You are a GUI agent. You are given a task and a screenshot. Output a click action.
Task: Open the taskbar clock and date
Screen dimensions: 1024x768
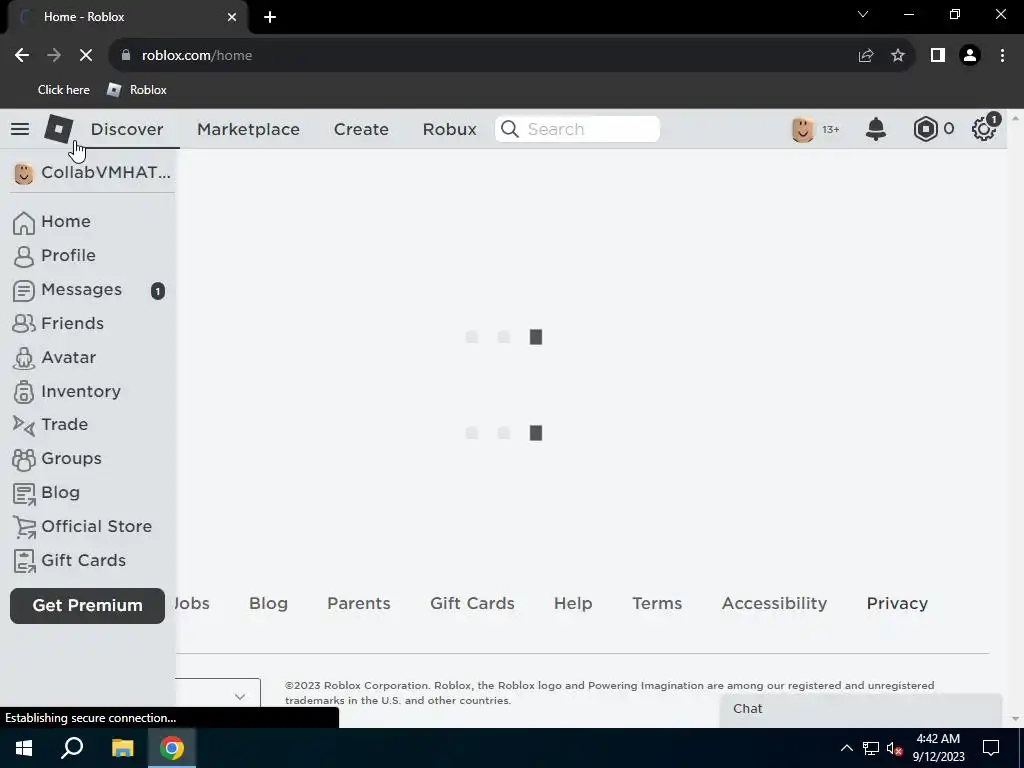tap(938, 748)
